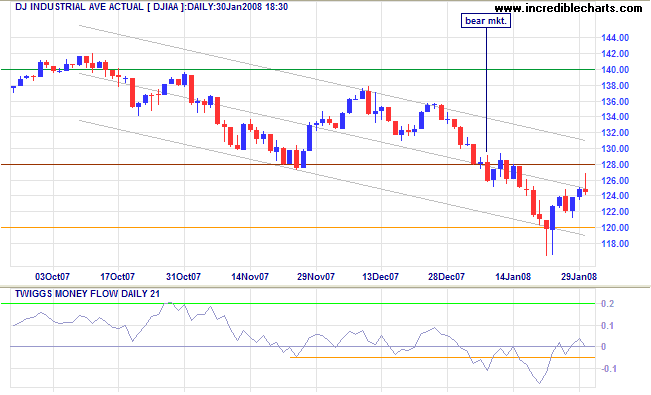This screenshot has width=651, height=395.
Task: Click the 128.00 price axis label
Action: (615, 165)
